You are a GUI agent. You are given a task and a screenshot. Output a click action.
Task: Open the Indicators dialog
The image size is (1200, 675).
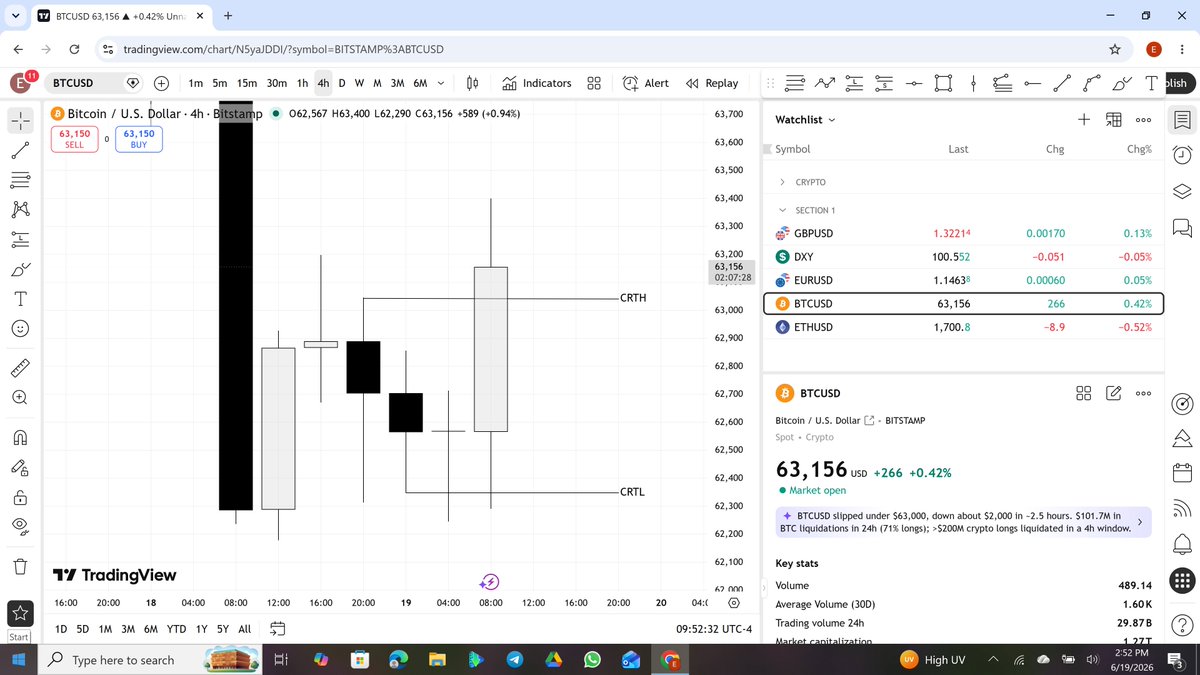pyautogui.click(x=537, y=83)
